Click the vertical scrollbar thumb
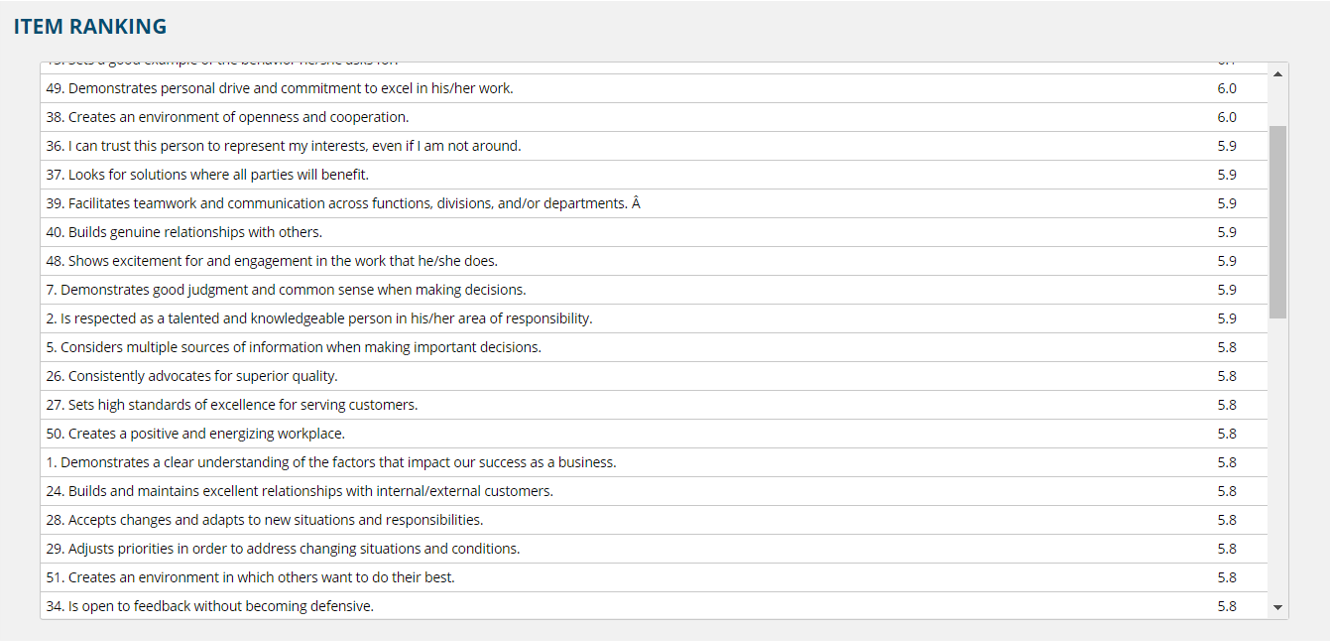The height and width of the screenshot is (641, 1330). tap(1277, 222)
